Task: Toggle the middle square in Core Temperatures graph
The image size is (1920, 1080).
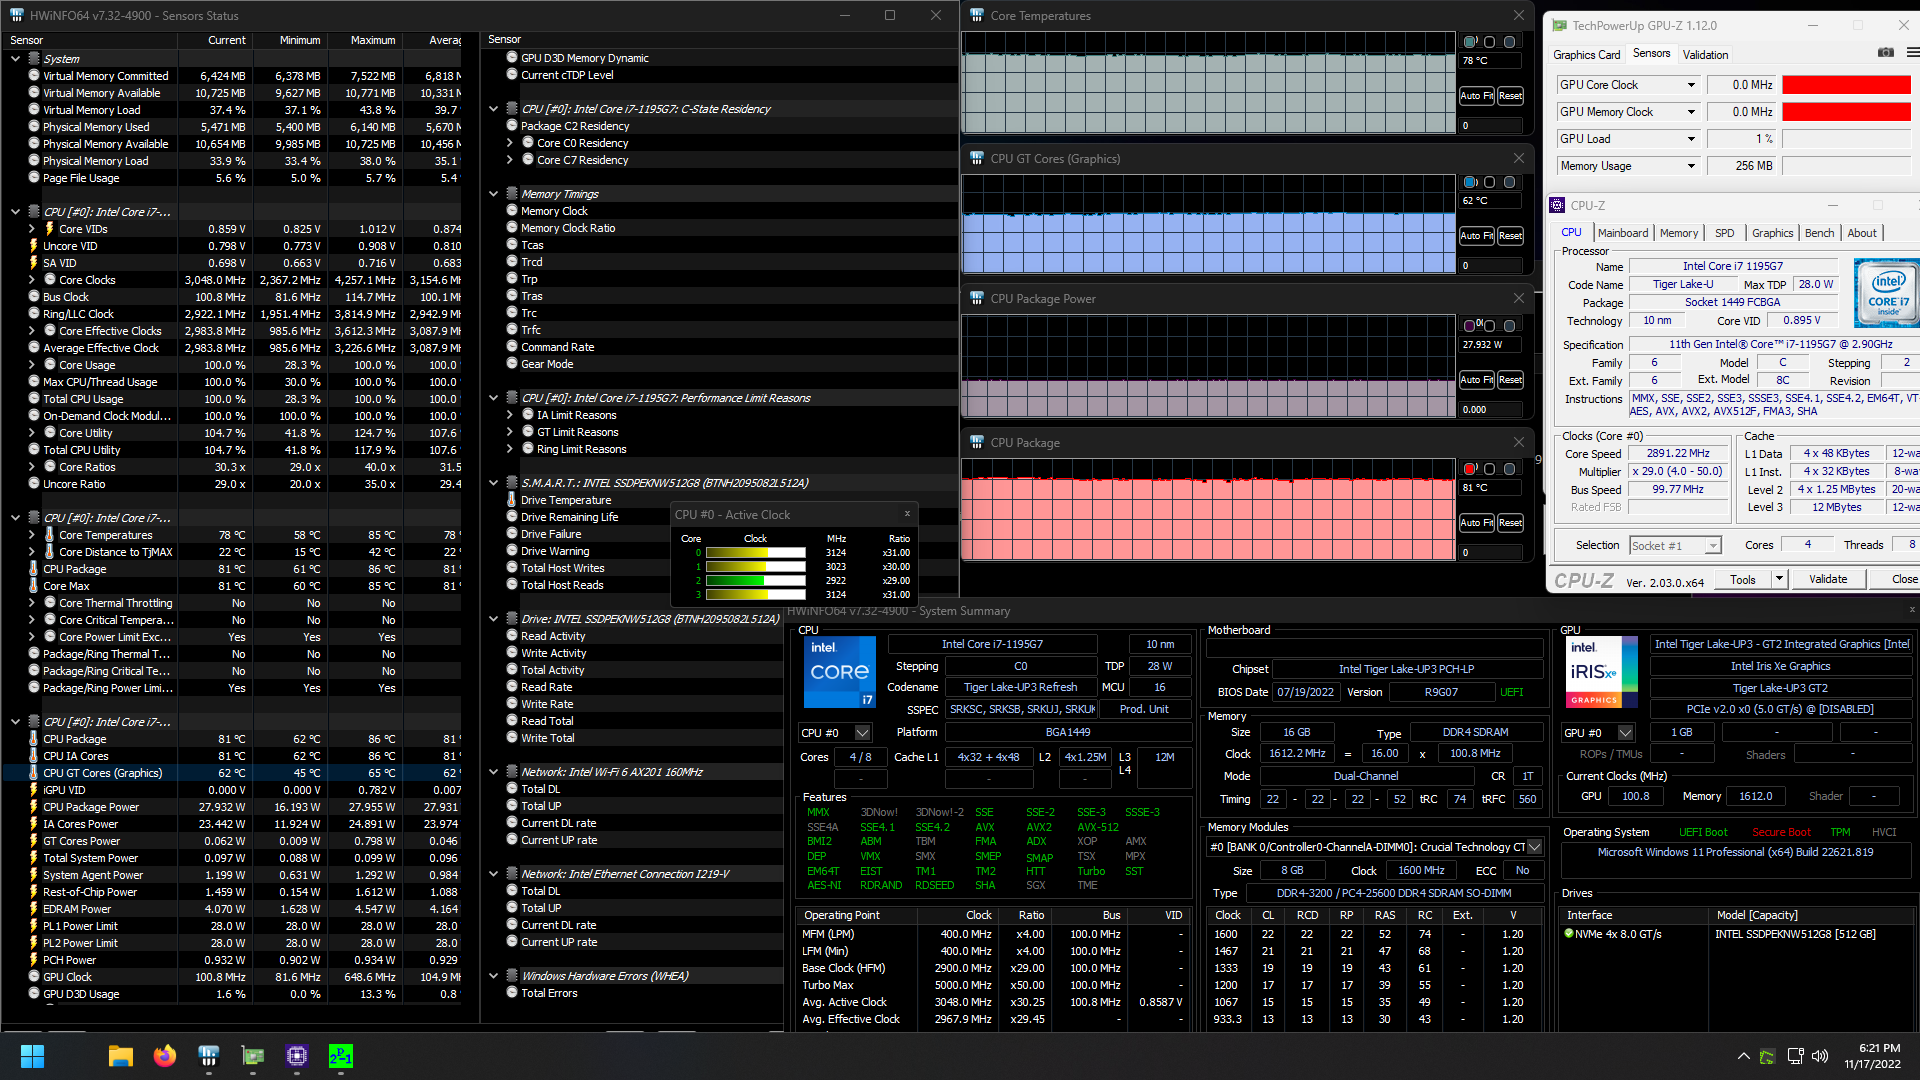Action: (1490, 42)
